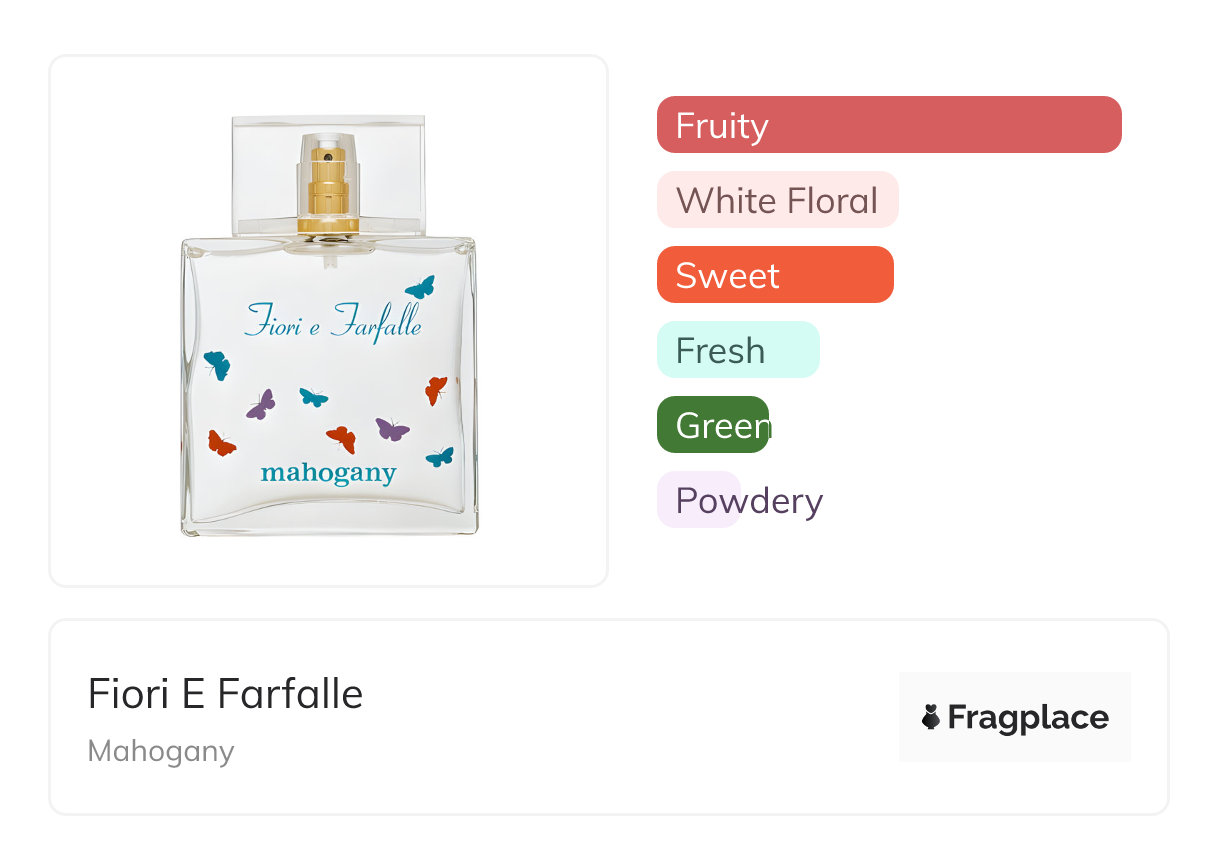Click the product info card at bottom
Image resolution: width=1218 pixels, height=864 pixels.
pos(609,717)
